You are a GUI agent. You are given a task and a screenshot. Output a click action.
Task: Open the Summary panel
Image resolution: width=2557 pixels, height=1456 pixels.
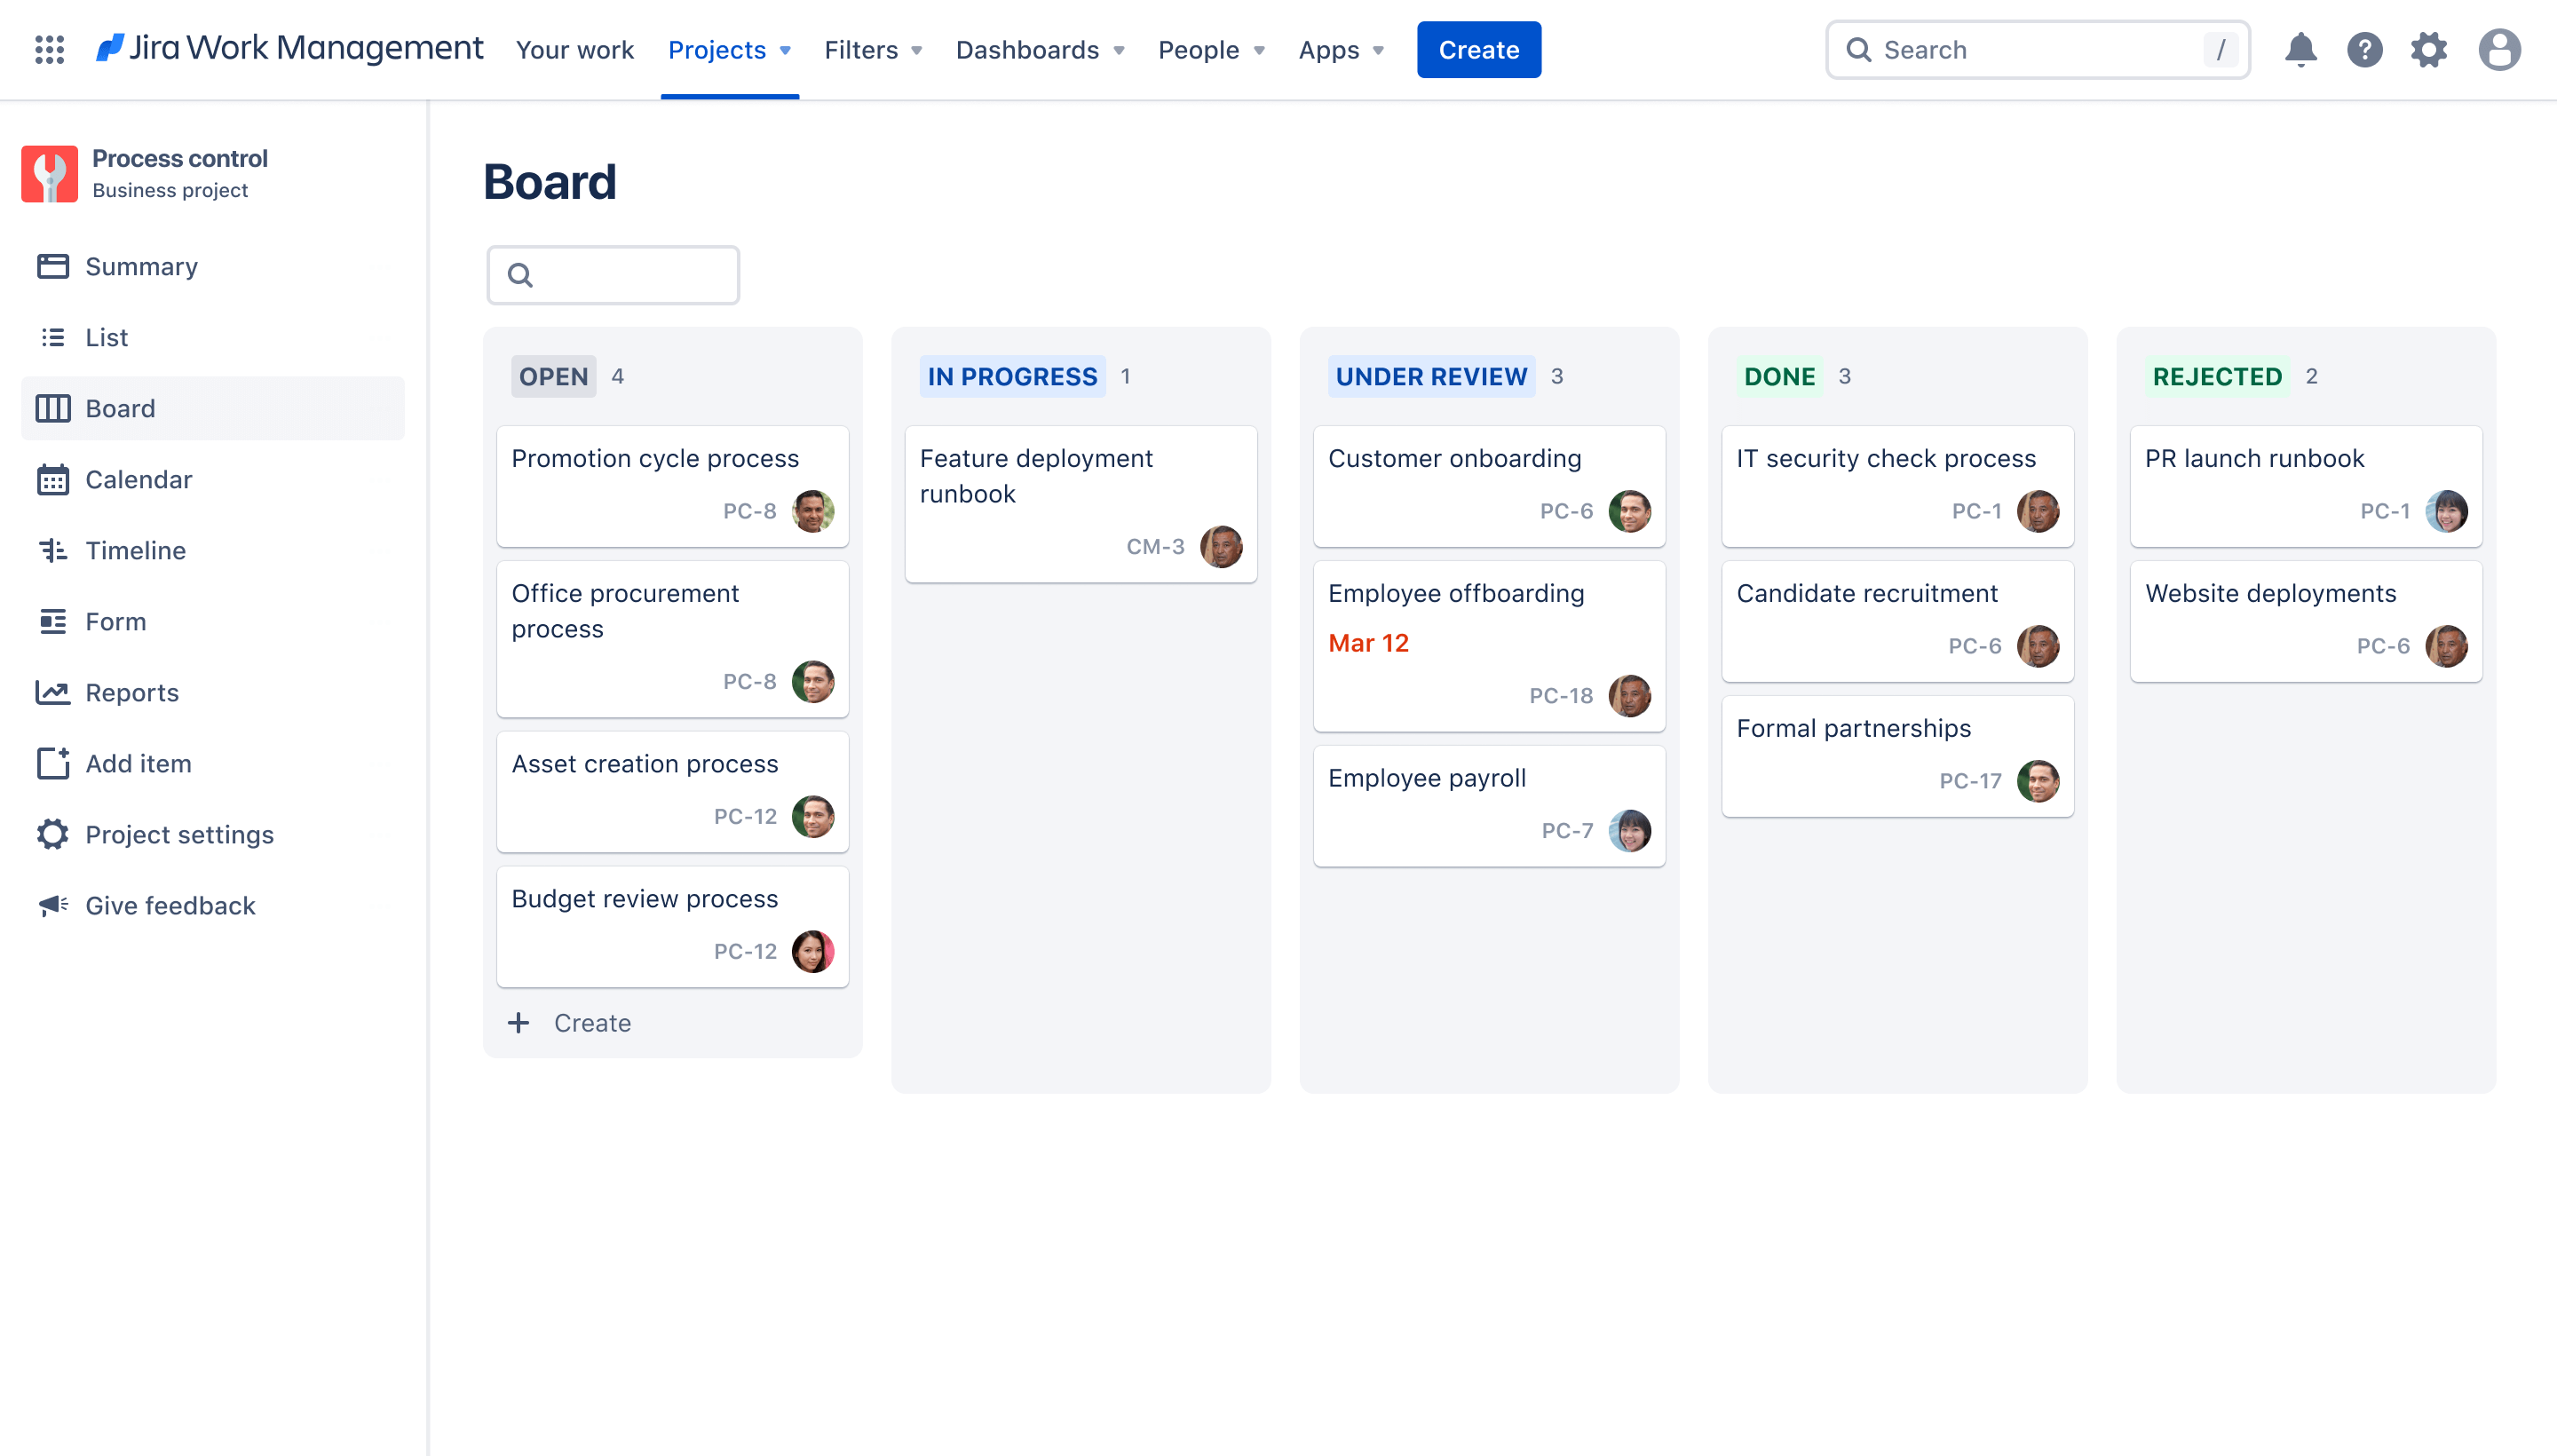point(139,265)
